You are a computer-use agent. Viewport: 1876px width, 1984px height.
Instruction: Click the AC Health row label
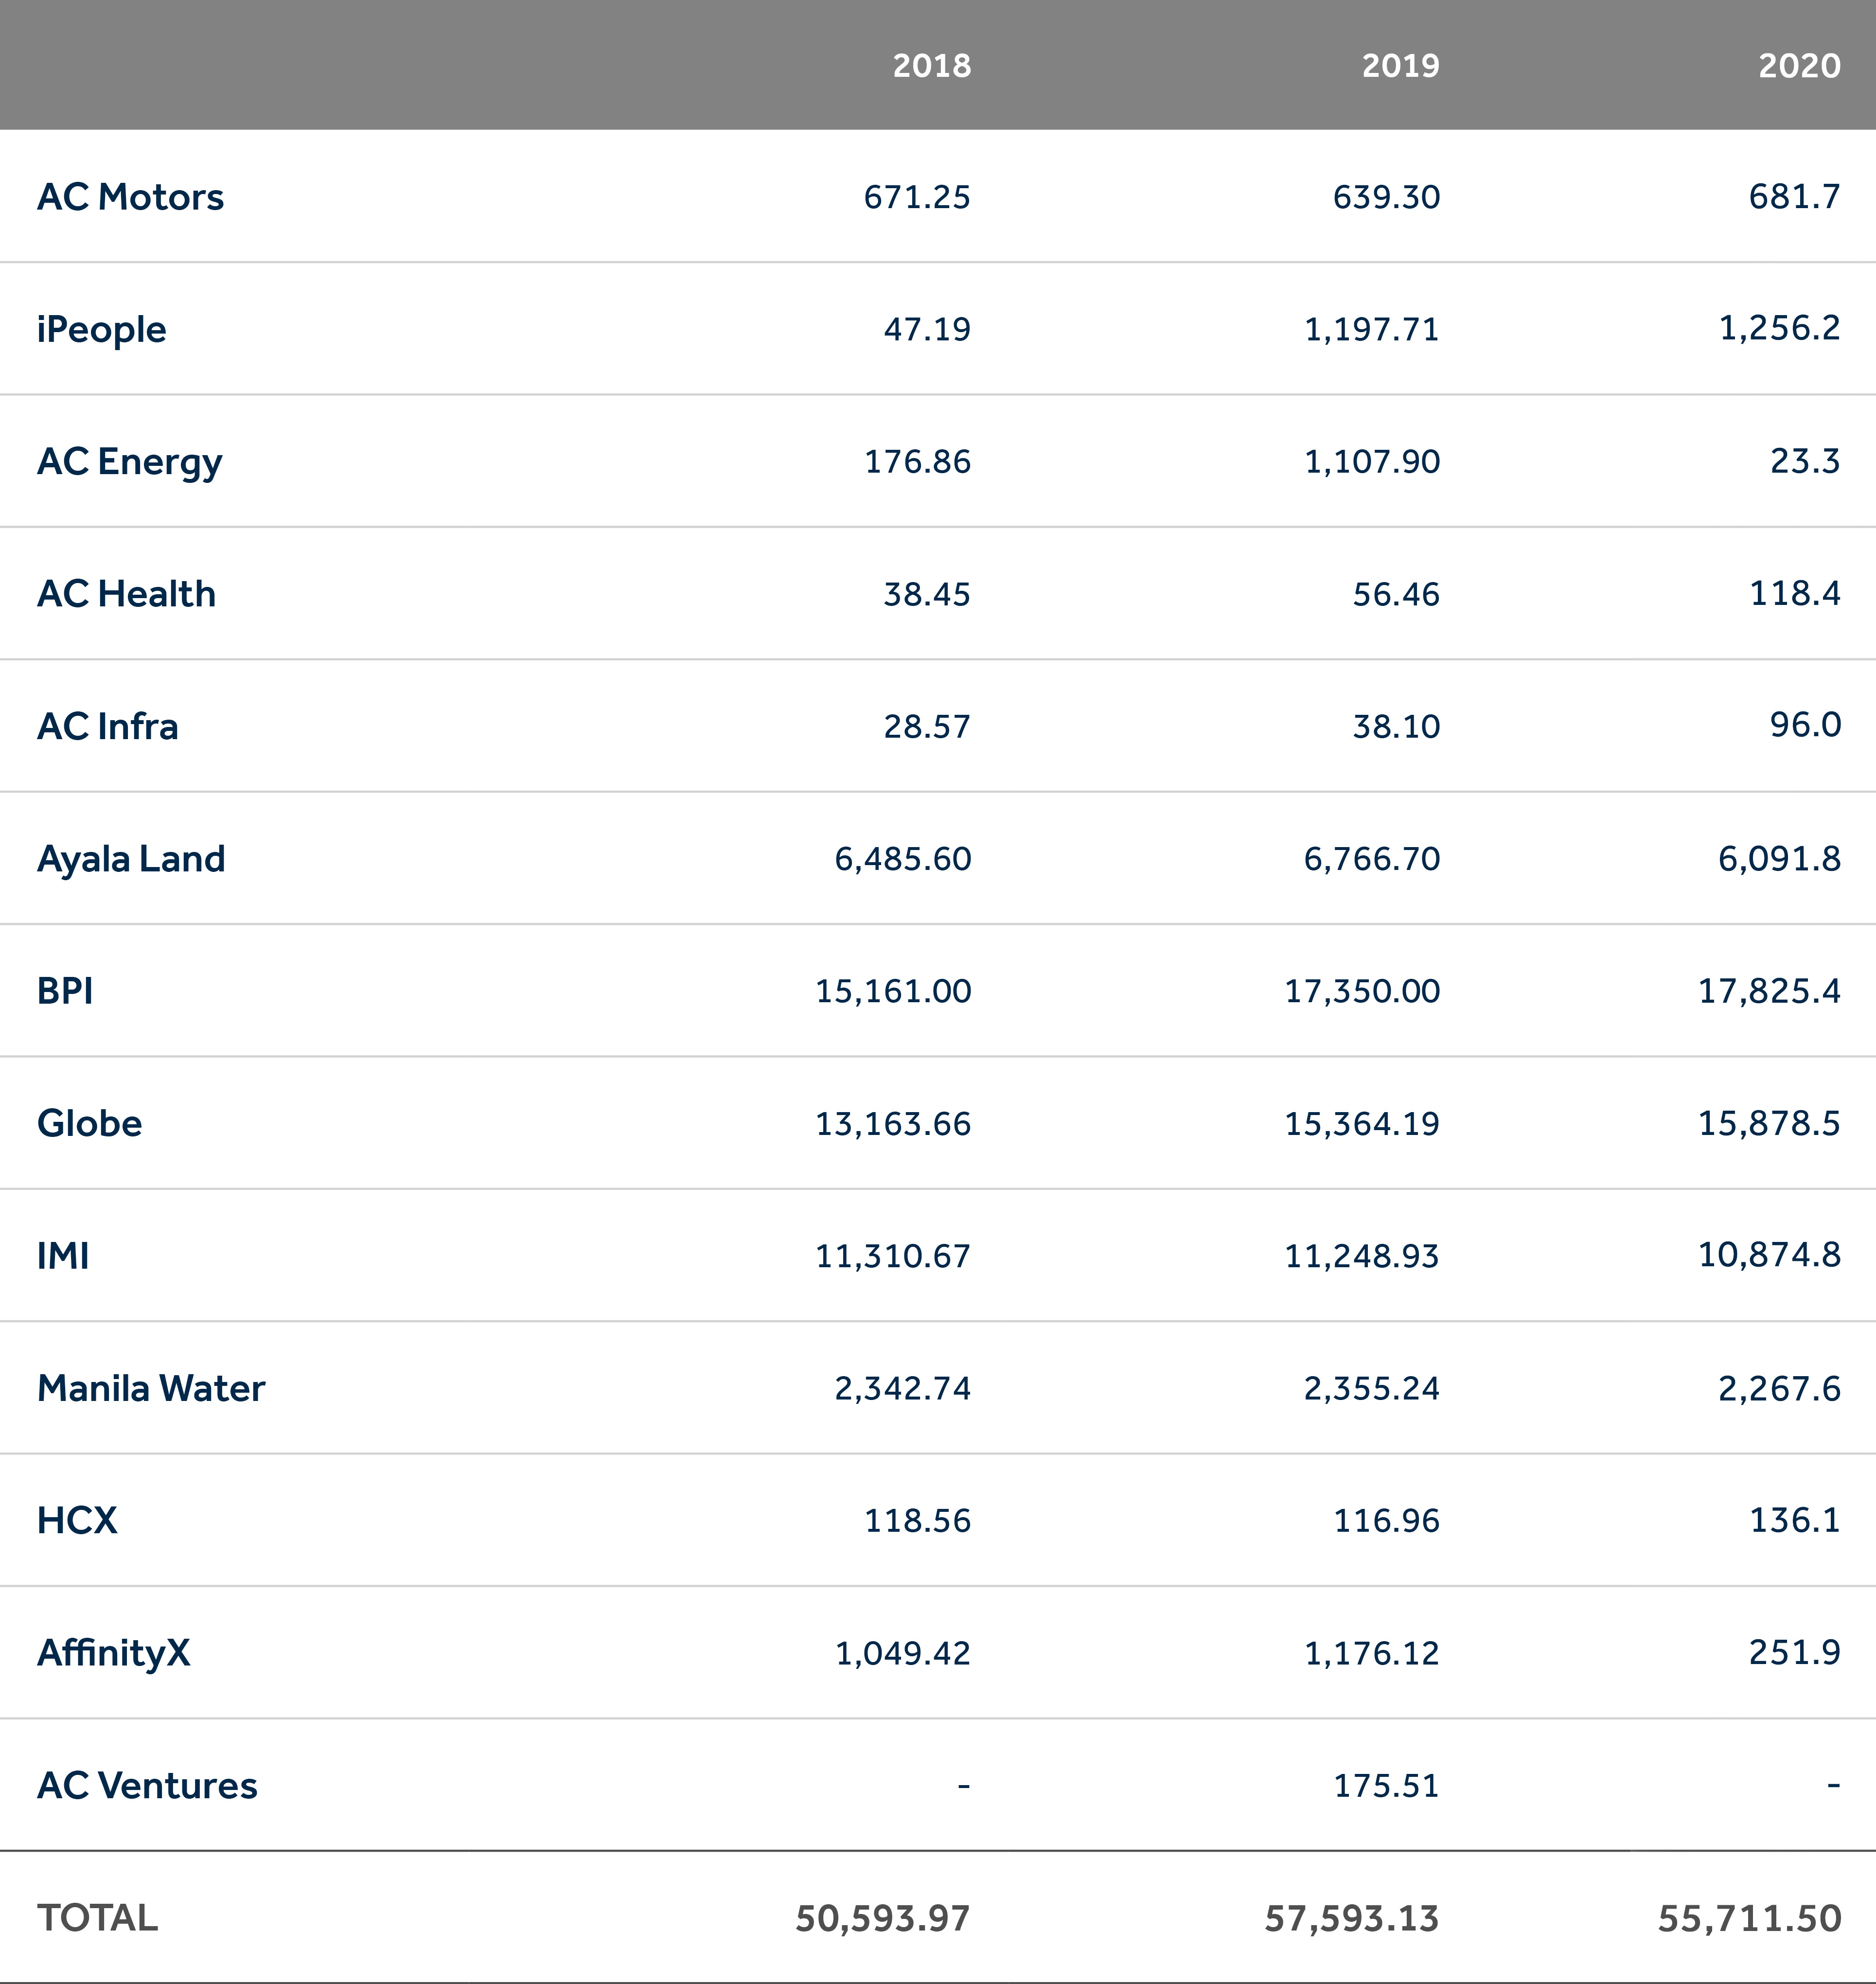[126, 594]
